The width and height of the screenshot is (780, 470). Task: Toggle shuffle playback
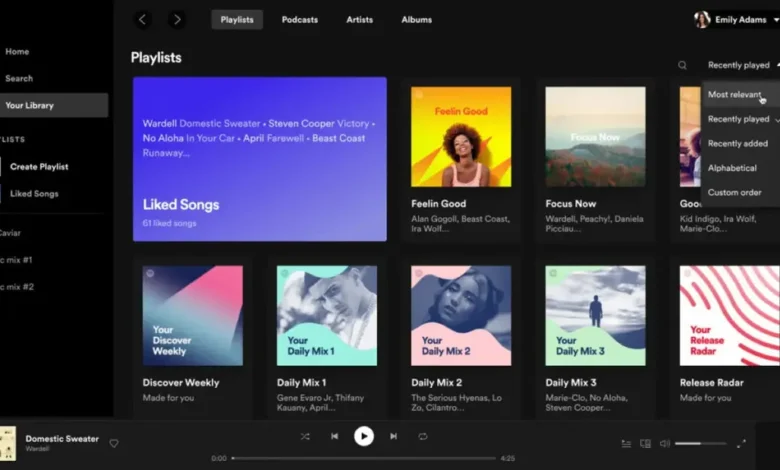tap(305, 436)
